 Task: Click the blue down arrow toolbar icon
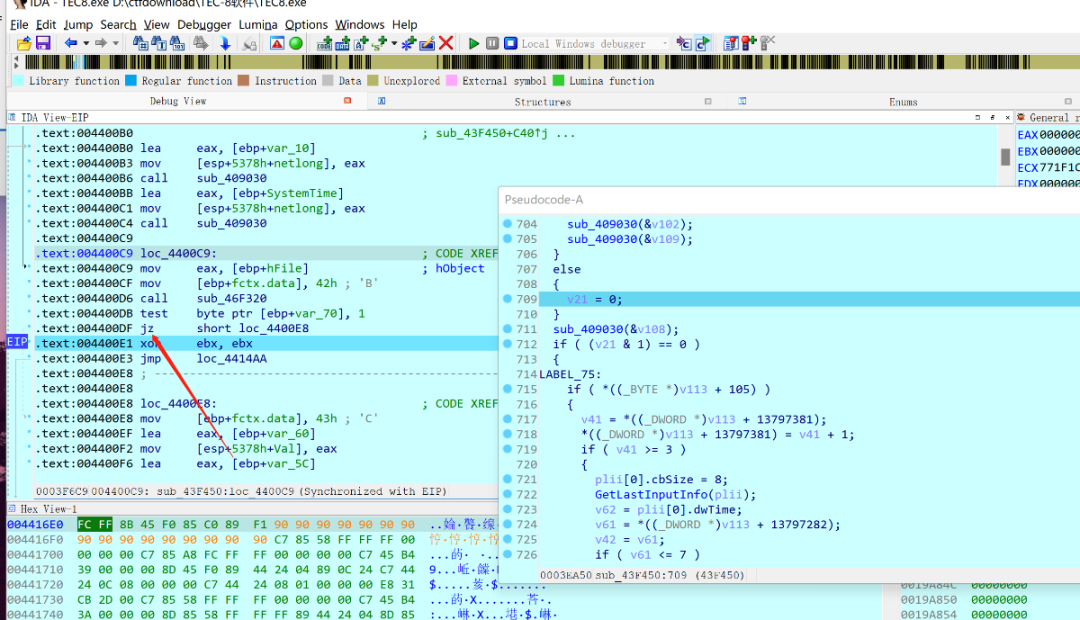[225, 43]
